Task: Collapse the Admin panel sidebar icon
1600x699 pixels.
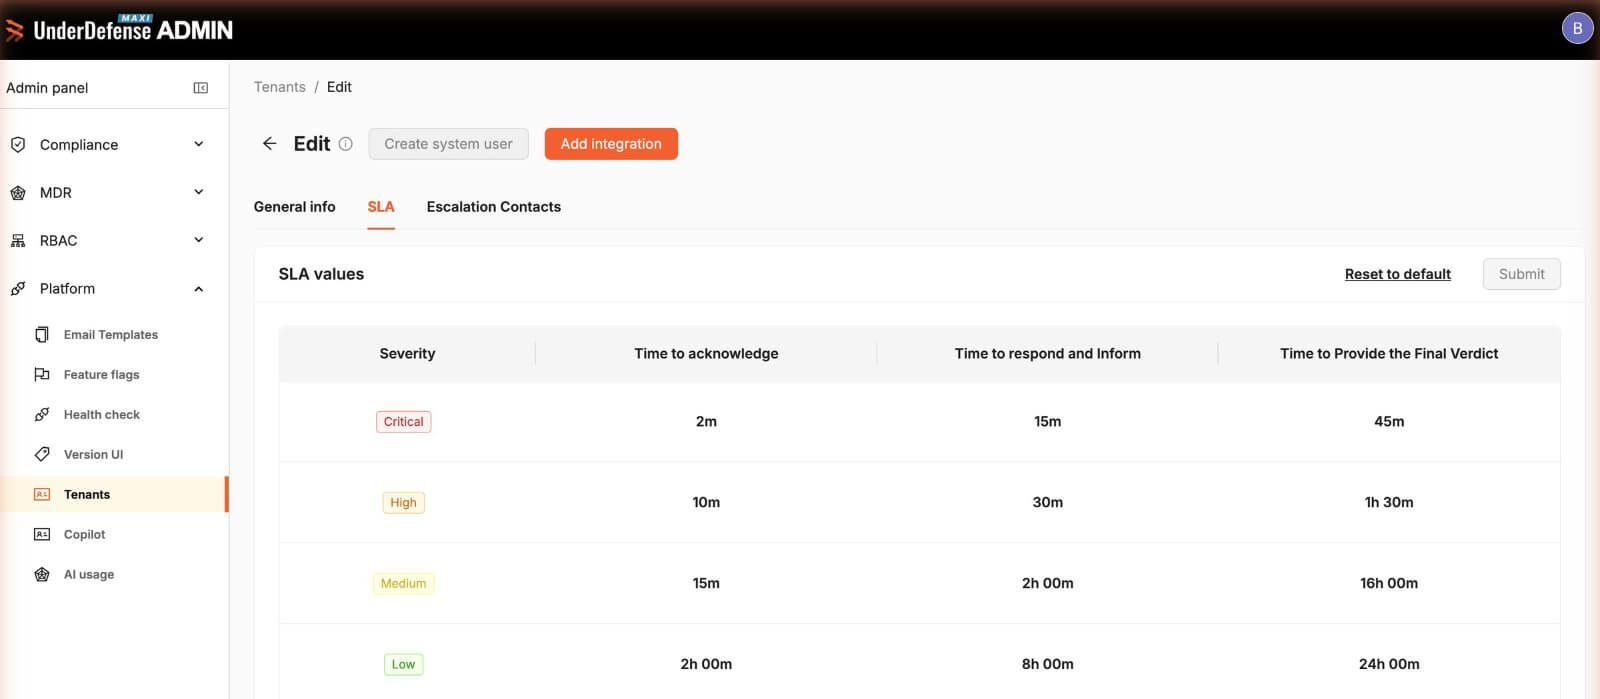Action: pyautogui.click(x=201, y=88)
